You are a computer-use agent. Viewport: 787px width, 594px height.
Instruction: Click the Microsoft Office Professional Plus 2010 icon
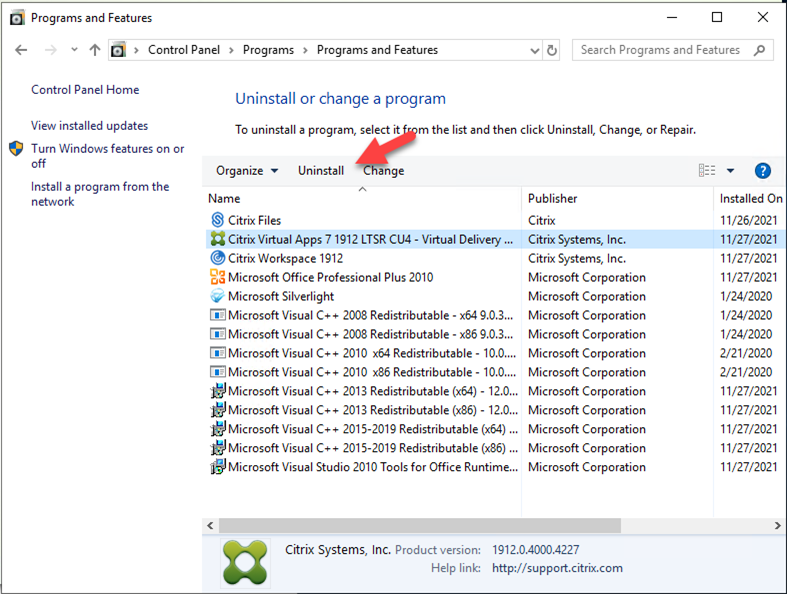click(x=217, y=277)
